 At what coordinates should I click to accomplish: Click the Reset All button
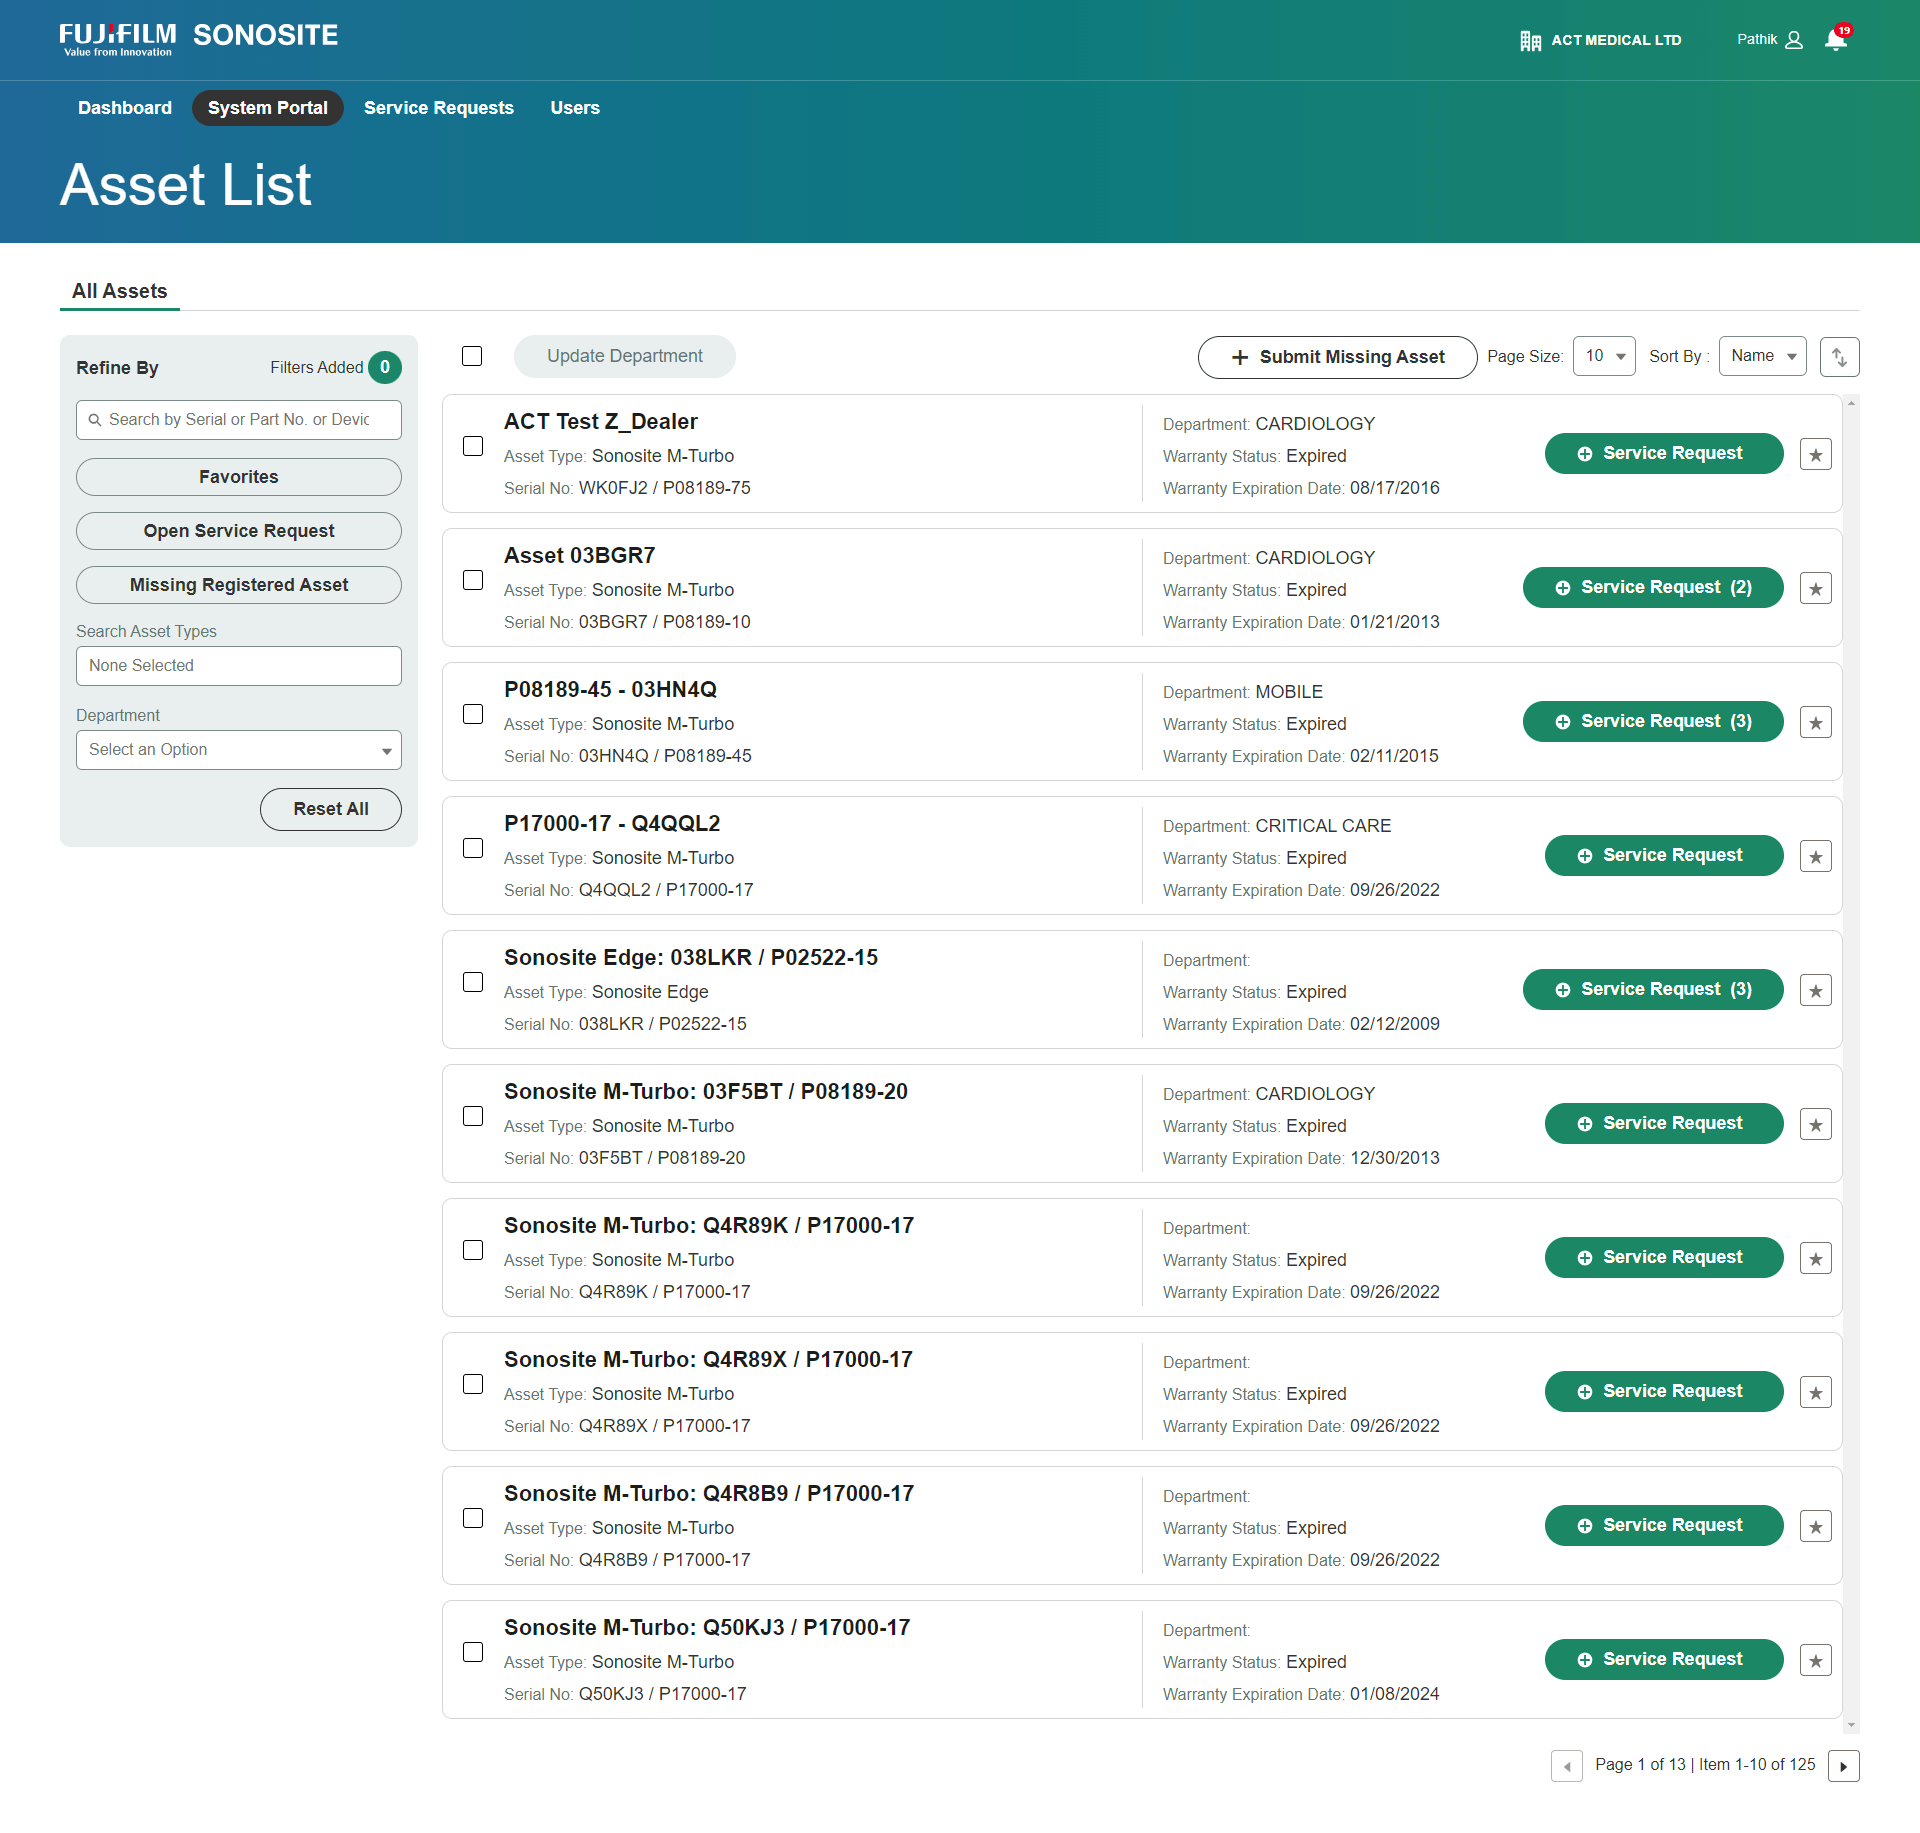tap(331, 809)
